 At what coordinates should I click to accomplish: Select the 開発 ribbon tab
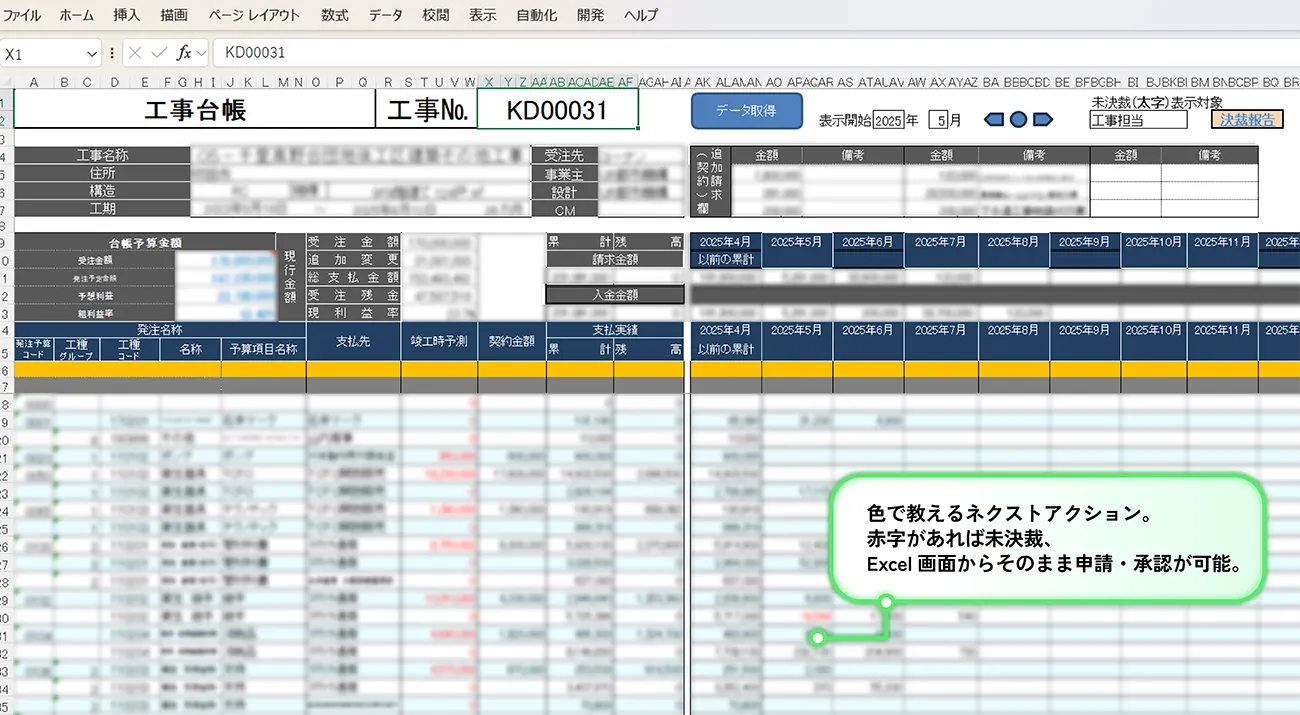(x=589, y=15)
